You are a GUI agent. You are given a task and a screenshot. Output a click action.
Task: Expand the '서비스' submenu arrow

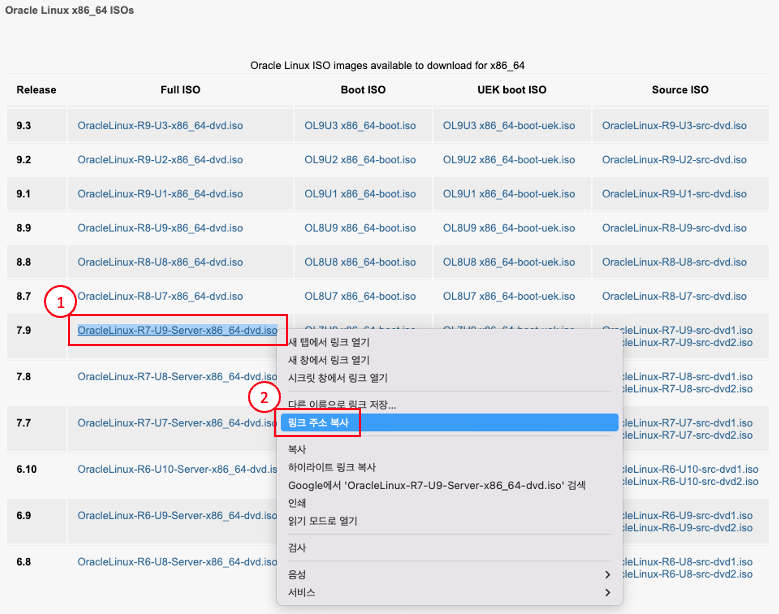(x=607, y=593)
